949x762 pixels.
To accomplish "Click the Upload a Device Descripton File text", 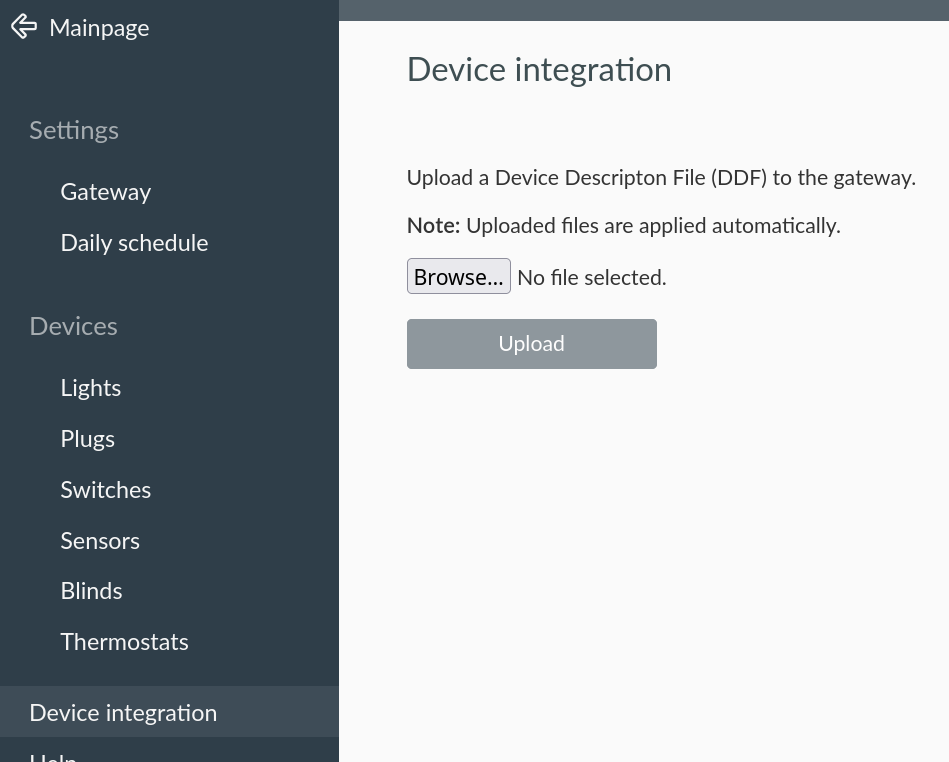I will click(x=662, y=177).
